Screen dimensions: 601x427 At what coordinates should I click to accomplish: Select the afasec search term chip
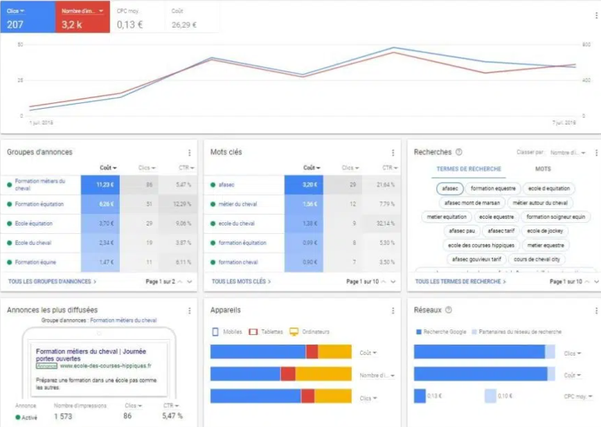point(450,188)
